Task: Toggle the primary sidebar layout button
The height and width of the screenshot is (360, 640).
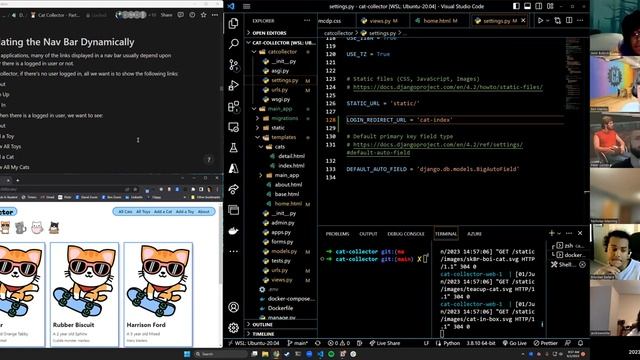Action: point(516,6)
